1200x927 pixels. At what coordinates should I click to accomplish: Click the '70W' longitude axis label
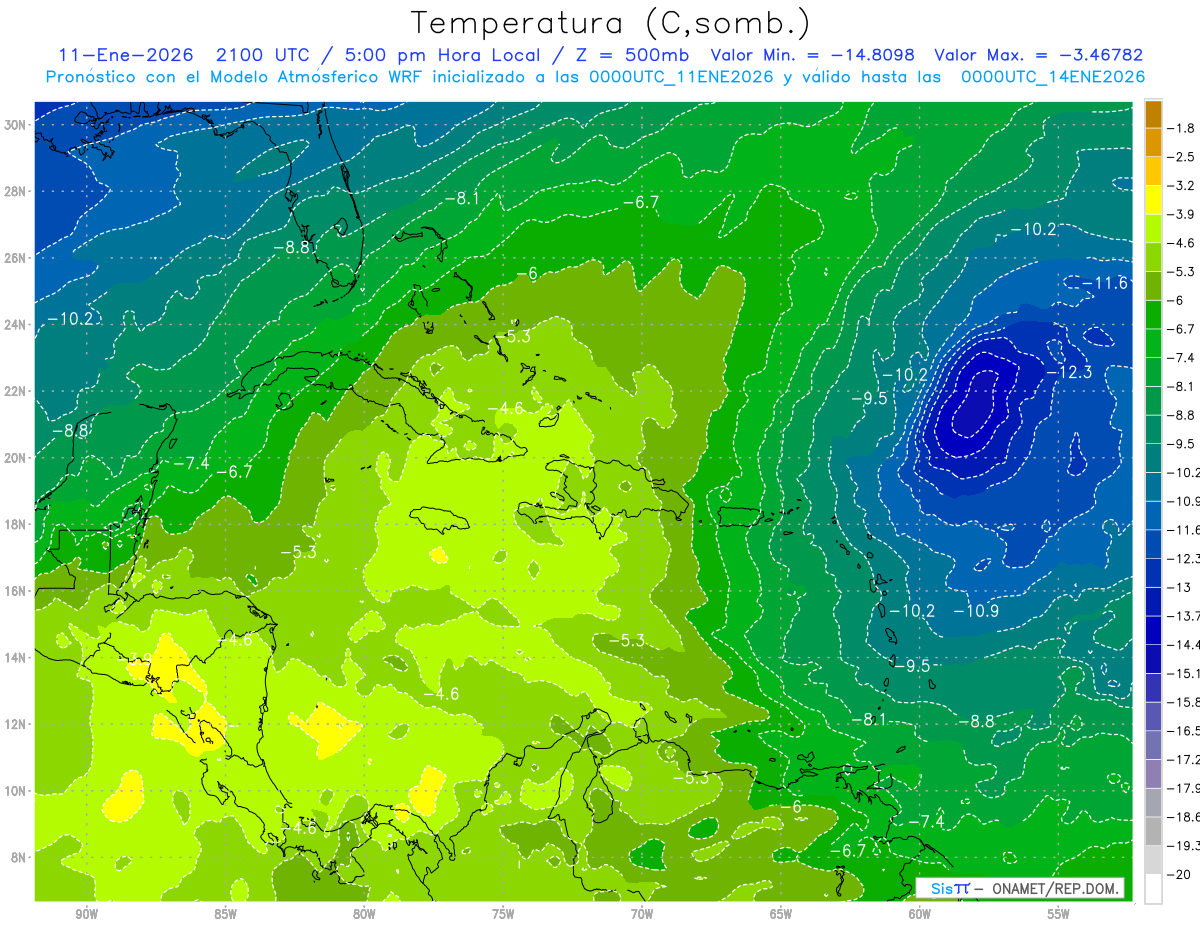642,914
